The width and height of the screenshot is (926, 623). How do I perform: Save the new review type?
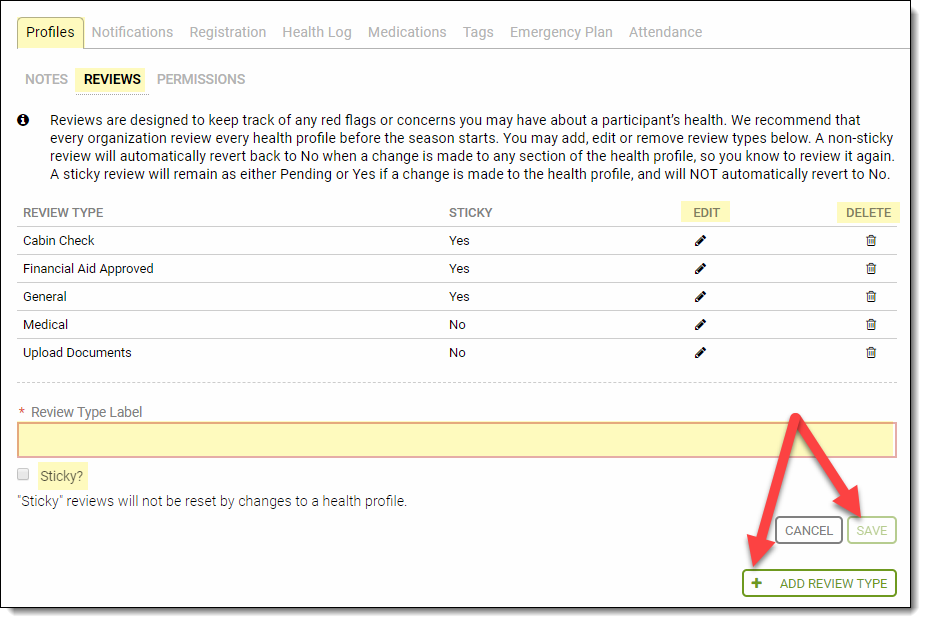(871, 530)
